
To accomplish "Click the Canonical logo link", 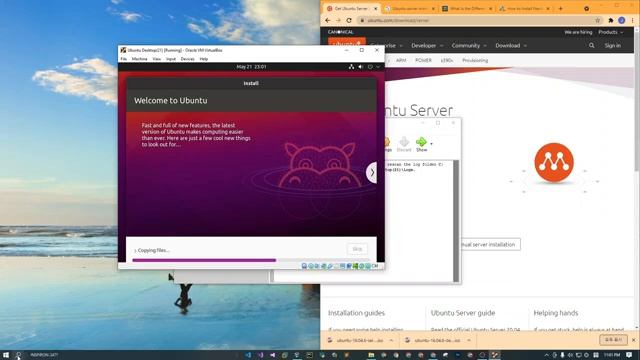I will point(340,32).
